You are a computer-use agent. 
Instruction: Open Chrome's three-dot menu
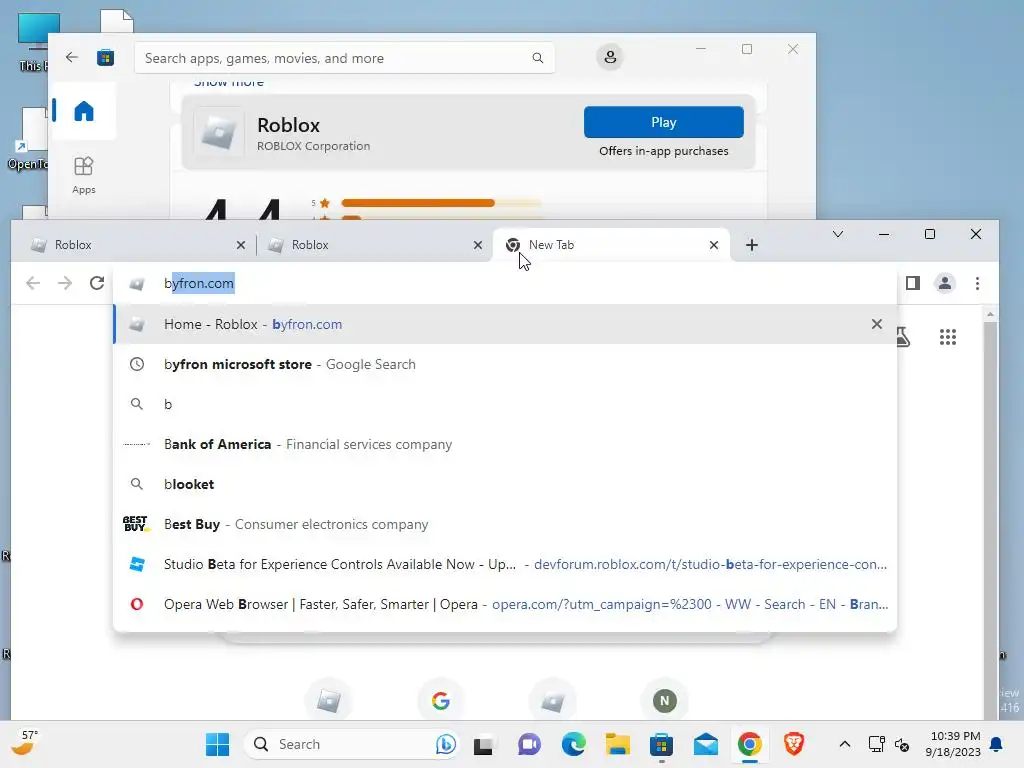click(977, 283)
